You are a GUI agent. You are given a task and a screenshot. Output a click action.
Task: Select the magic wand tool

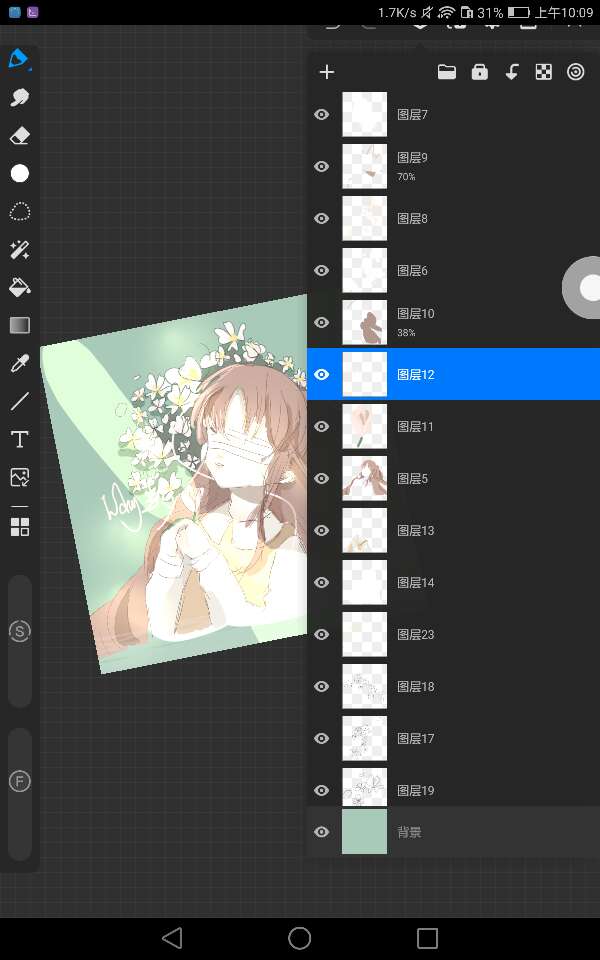click(x=20, y=249)
